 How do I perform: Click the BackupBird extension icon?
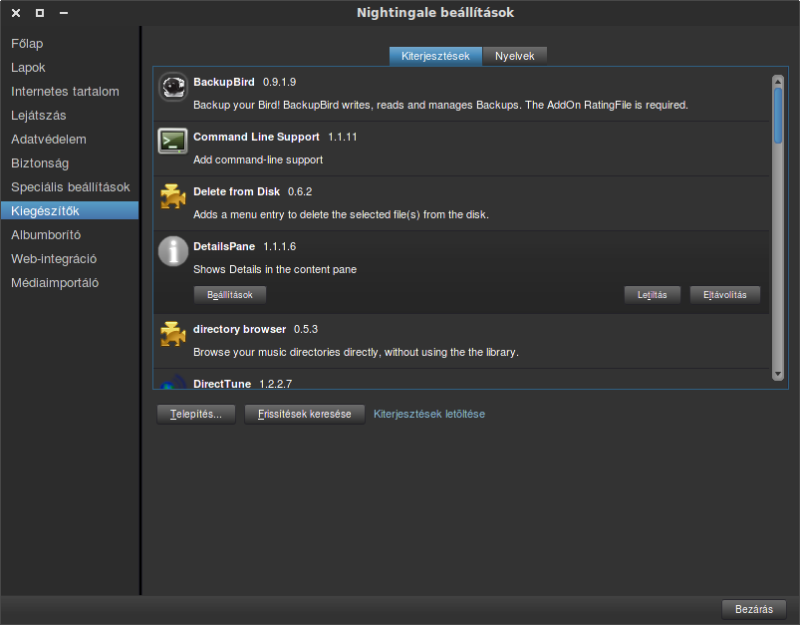coord(173,87)
